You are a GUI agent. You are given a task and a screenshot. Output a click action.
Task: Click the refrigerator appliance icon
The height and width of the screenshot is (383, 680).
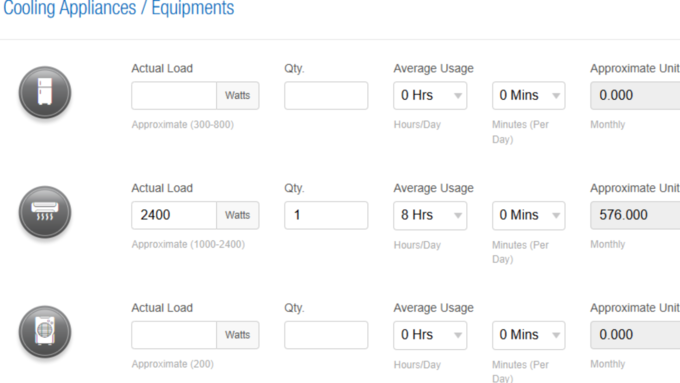(45, 92)
